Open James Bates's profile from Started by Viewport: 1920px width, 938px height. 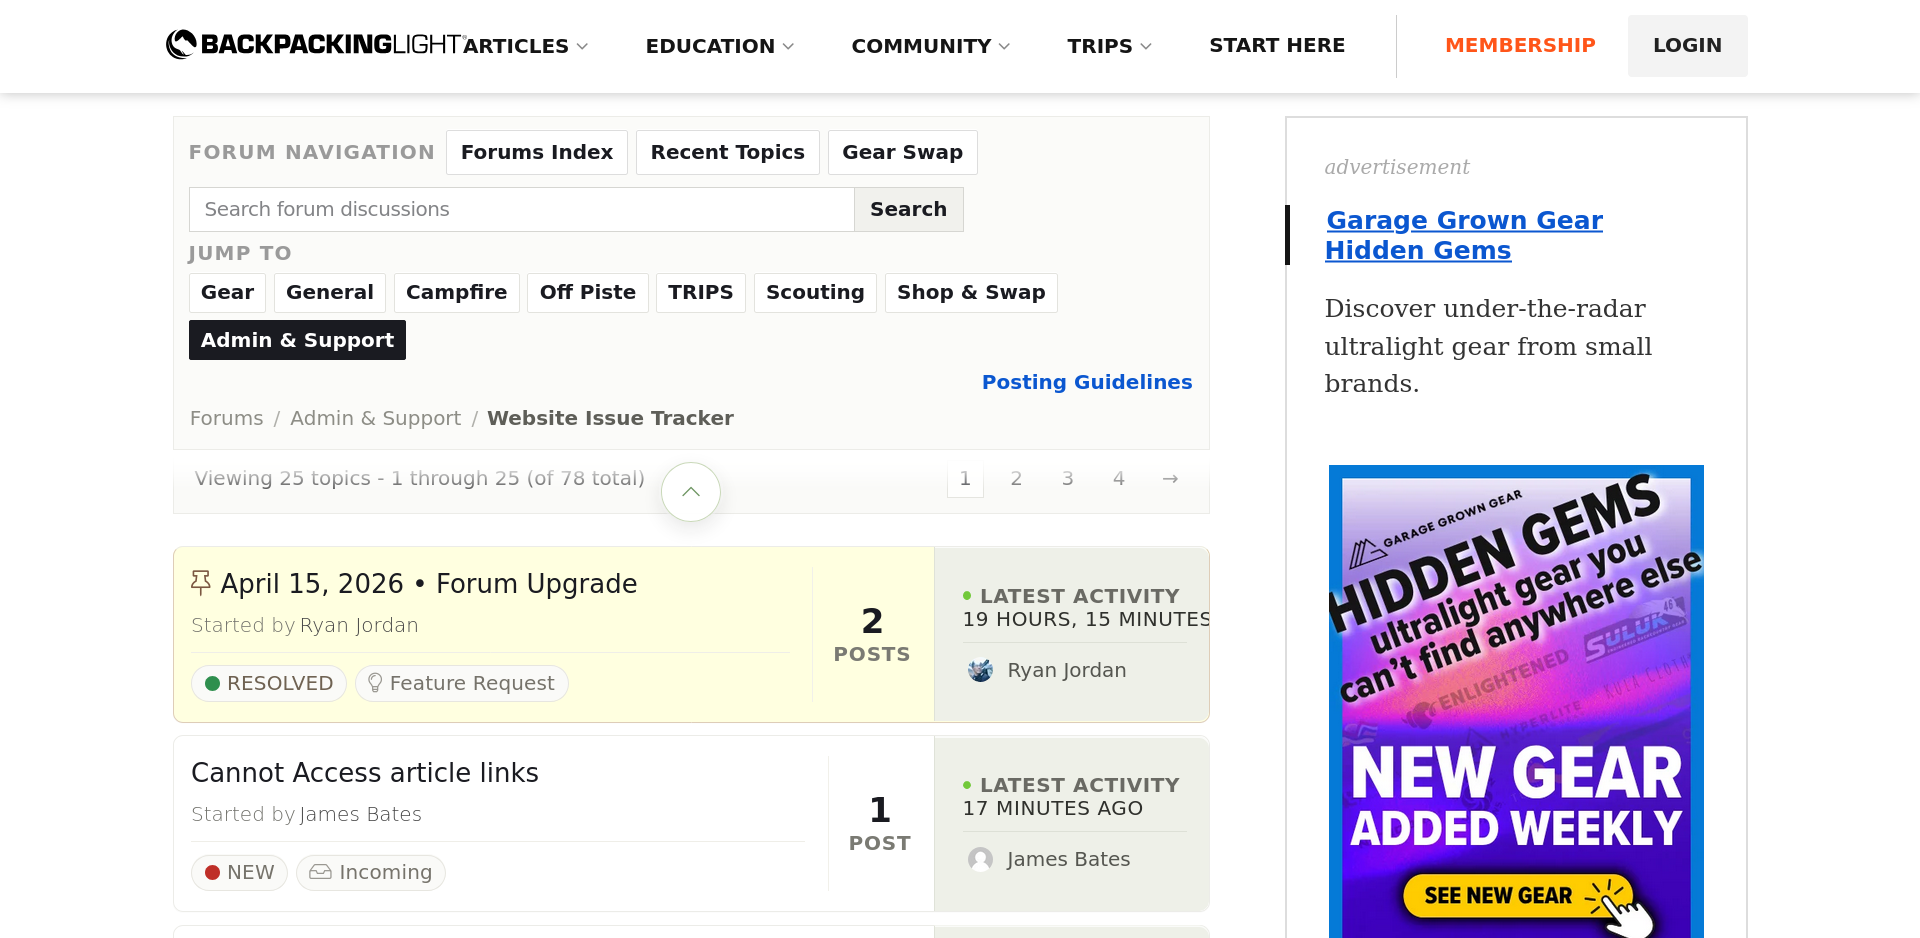click(361, 814)
